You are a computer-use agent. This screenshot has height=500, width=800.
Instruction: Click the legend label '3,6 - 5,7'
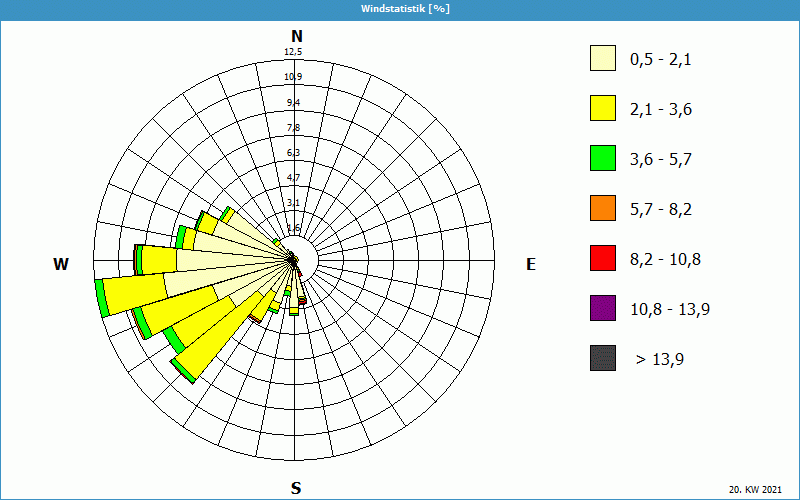click(661, 160)
